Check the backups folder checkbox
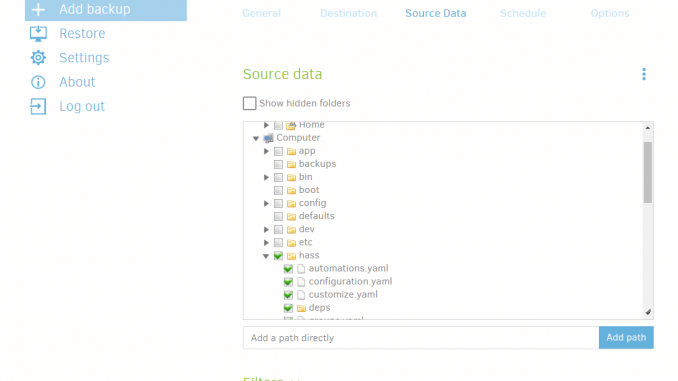Screen dimensions: 678x381 [x=278, y=164]
